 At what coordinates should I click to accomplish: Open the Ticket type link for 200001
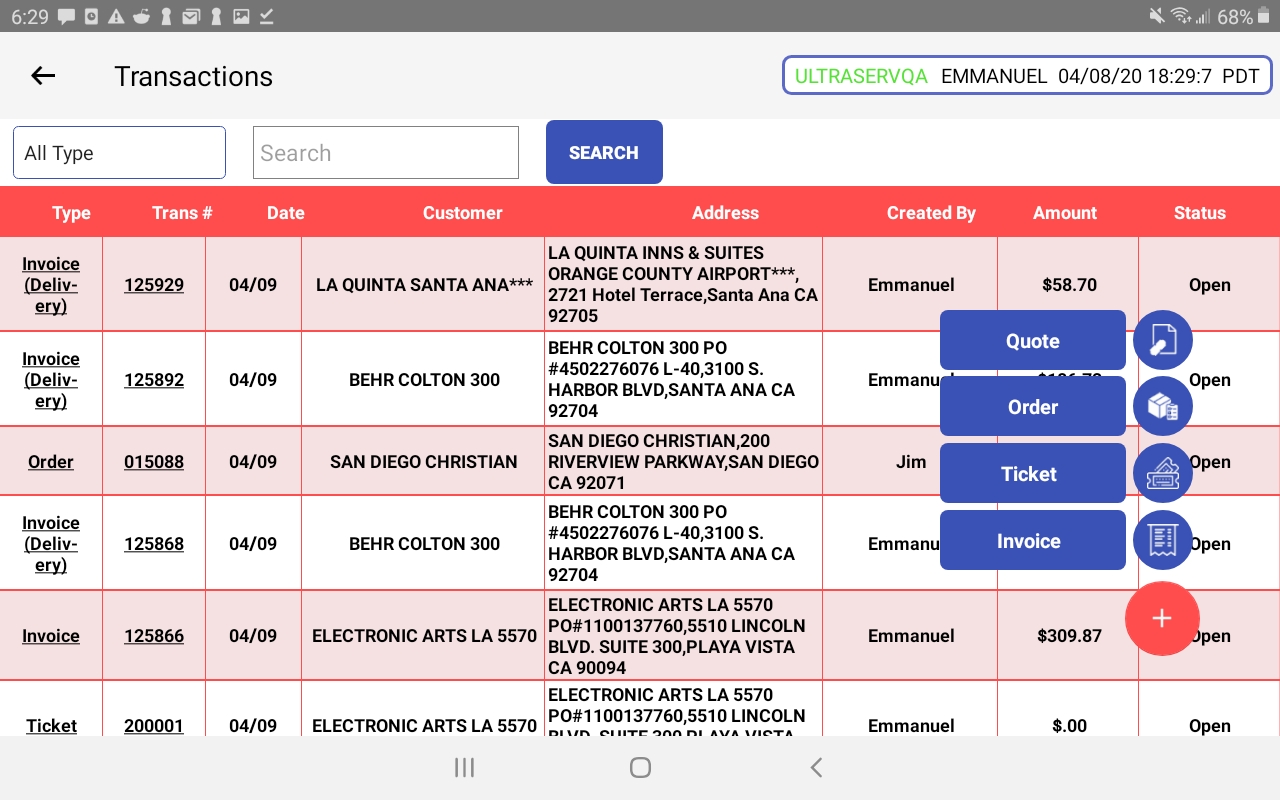tap(51, 726)
